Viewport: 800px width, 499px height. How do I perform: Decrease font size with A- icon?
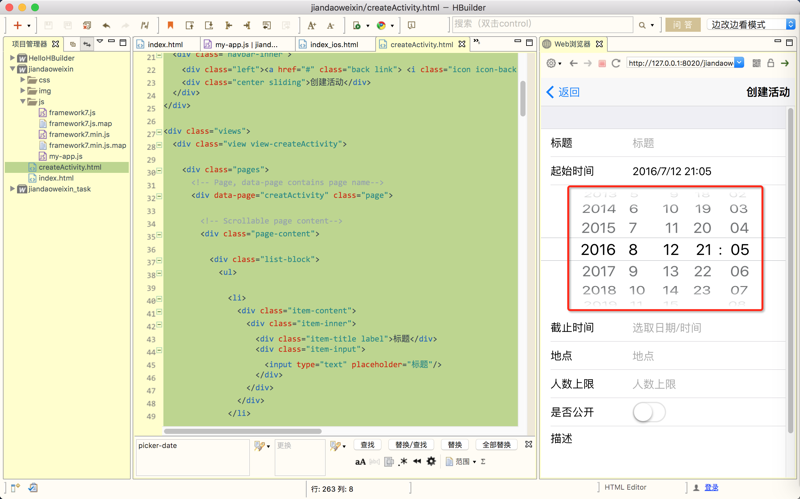coord(330,25)
